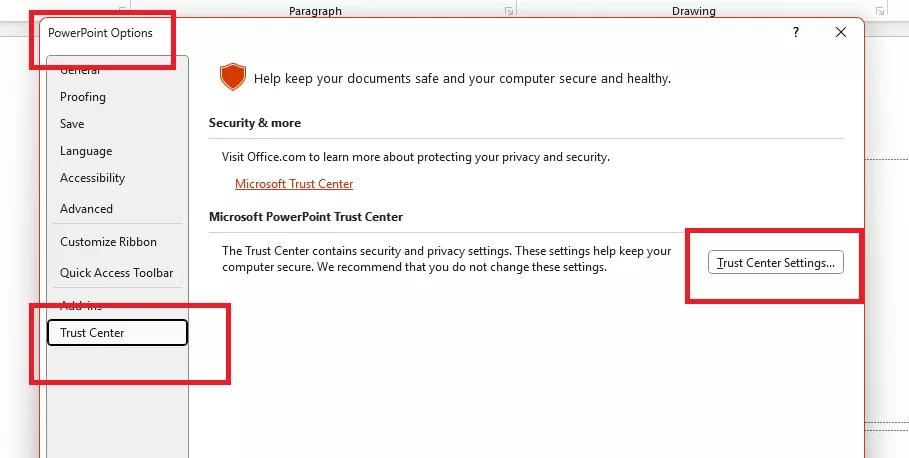
Task: Click the question mark help button
Action: tap(796, 32)
